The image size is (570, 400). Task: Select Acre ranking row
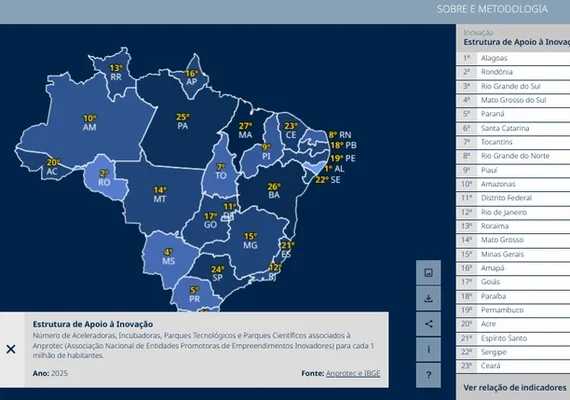coord(513,324)
